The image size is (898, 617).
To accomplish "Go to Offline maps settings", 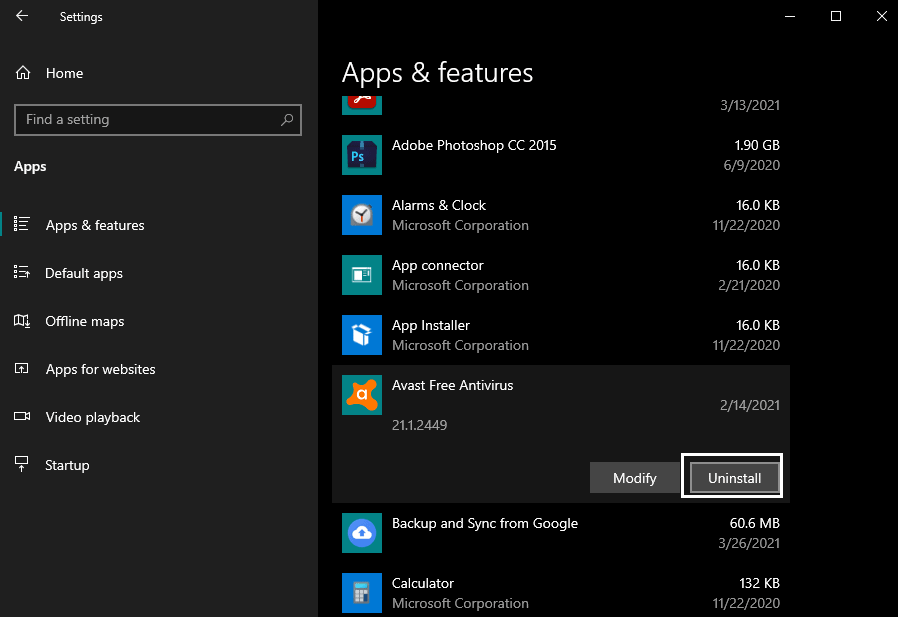I will (x=85, y=321).
